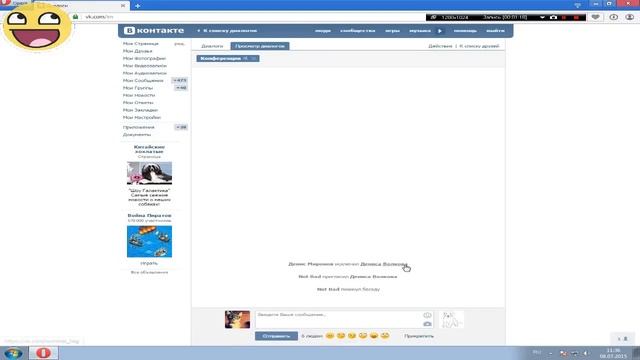Click the 'Китайские хохлатые' ad title
The height and width of the screenshot is (360, 640).
point(149,149)
